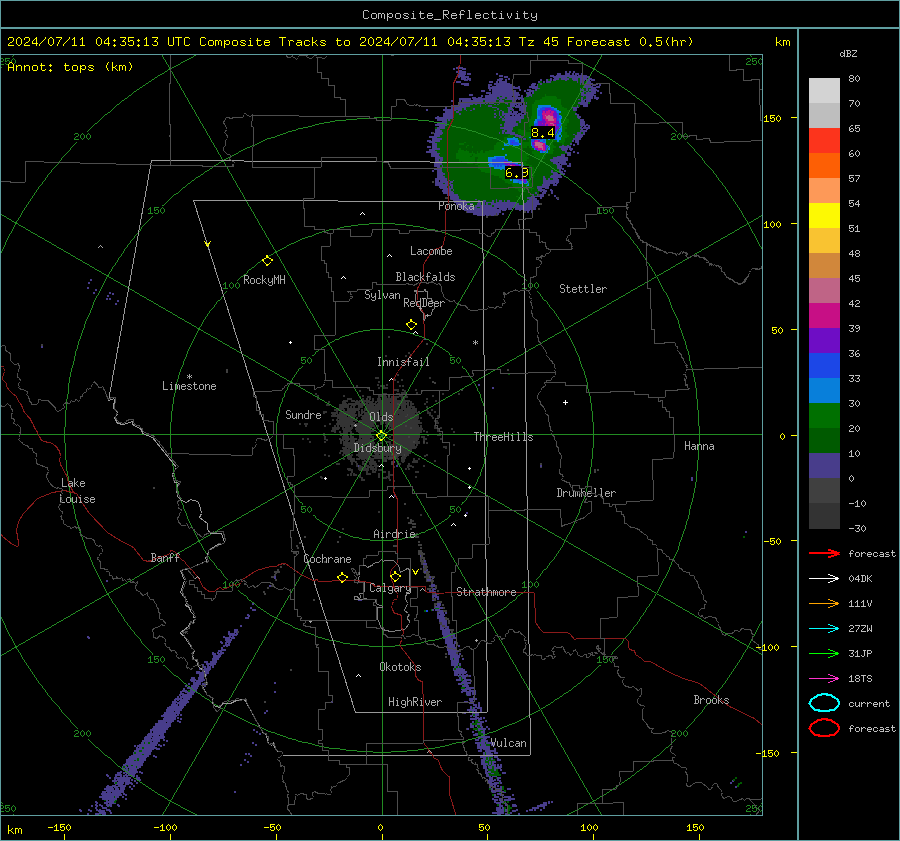The width and height of the screenshot is (900, 841).
Task: Click the Ponoka city label
Action: [x=456, y=206]
